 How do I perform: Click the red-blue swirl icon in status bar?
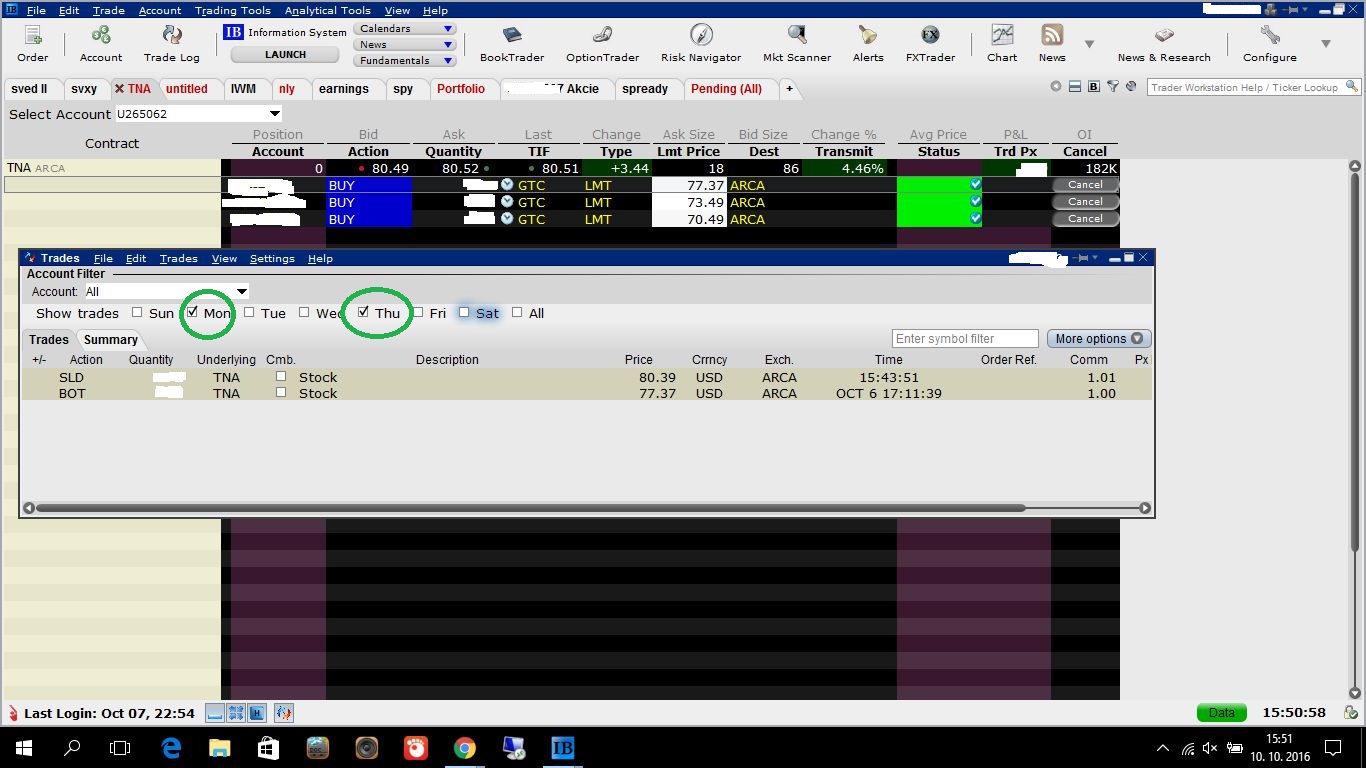coord(284,713)
